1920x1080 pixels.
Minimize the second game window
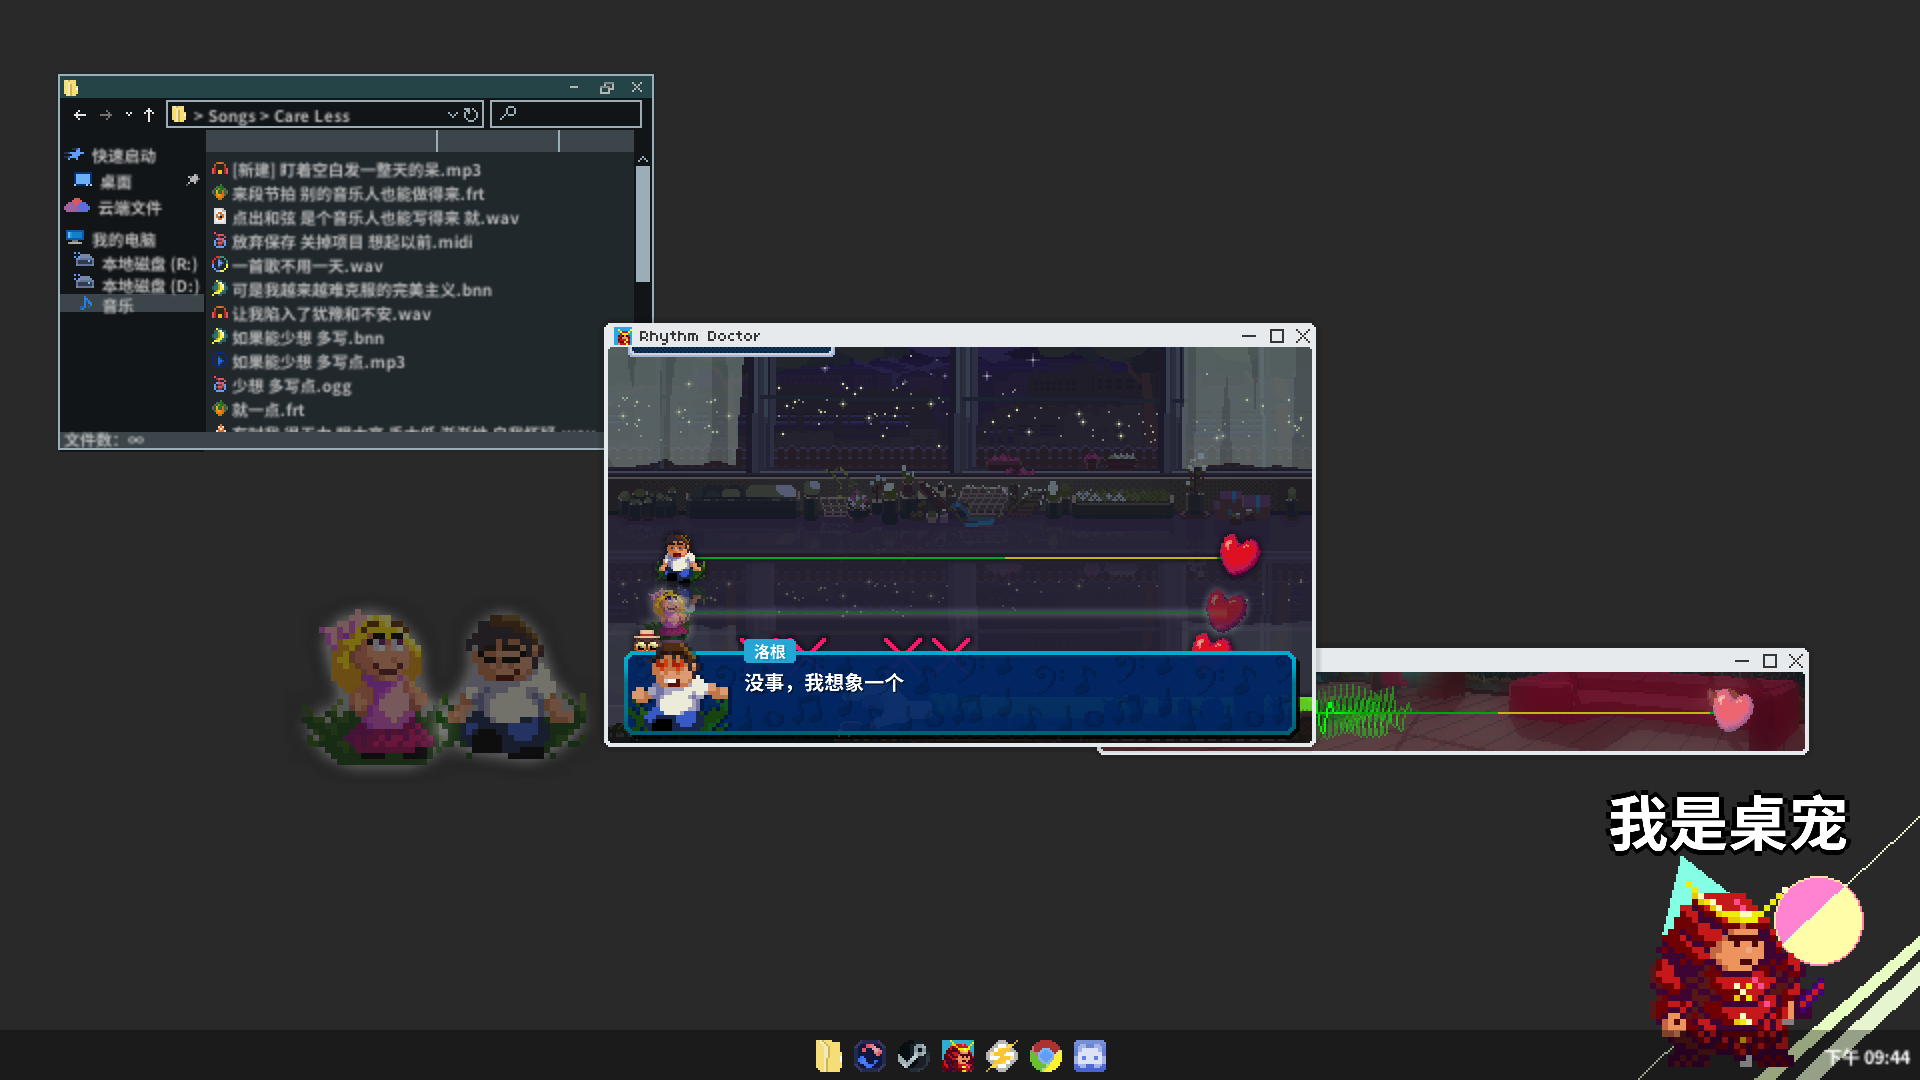(1742, 661)
